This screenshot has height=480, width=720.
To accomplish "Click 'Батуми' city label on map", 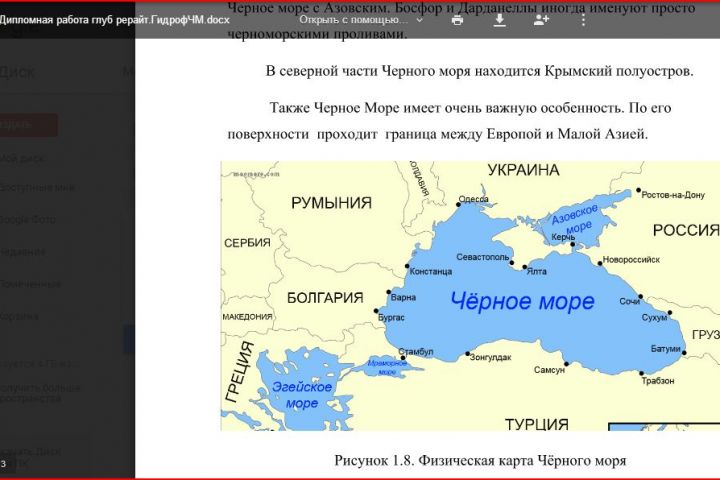I will tap(665, 349).
